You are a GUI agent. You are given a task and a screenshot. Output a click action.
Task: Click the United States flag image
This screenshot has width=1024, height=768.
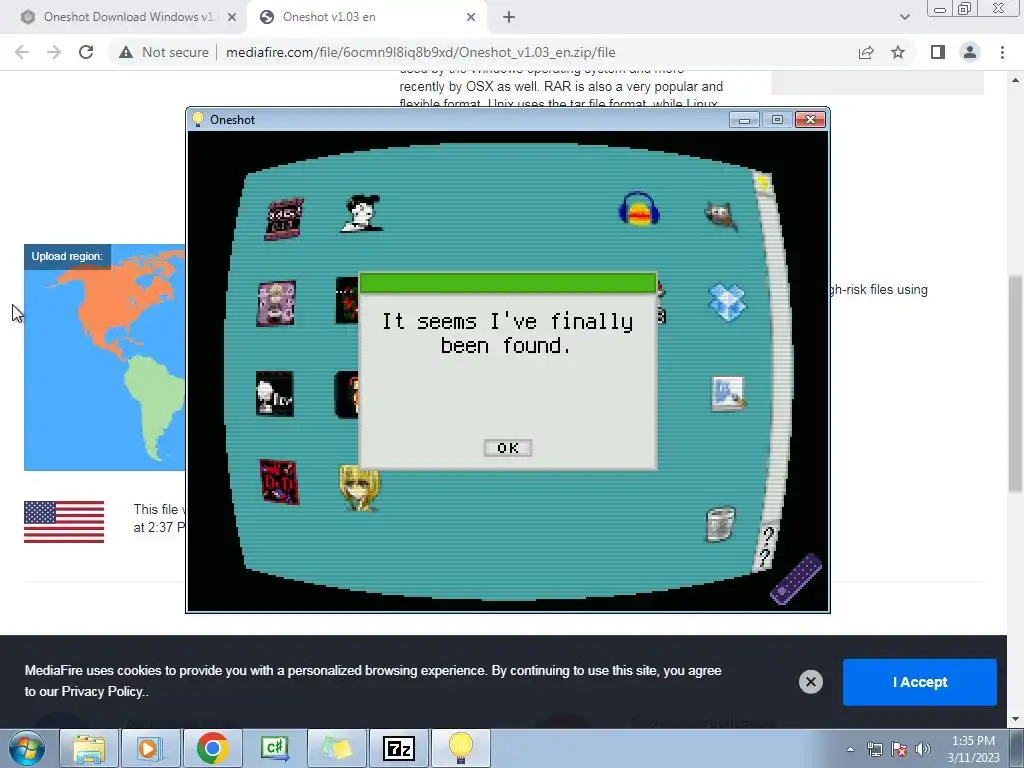[x=64, y=522]
